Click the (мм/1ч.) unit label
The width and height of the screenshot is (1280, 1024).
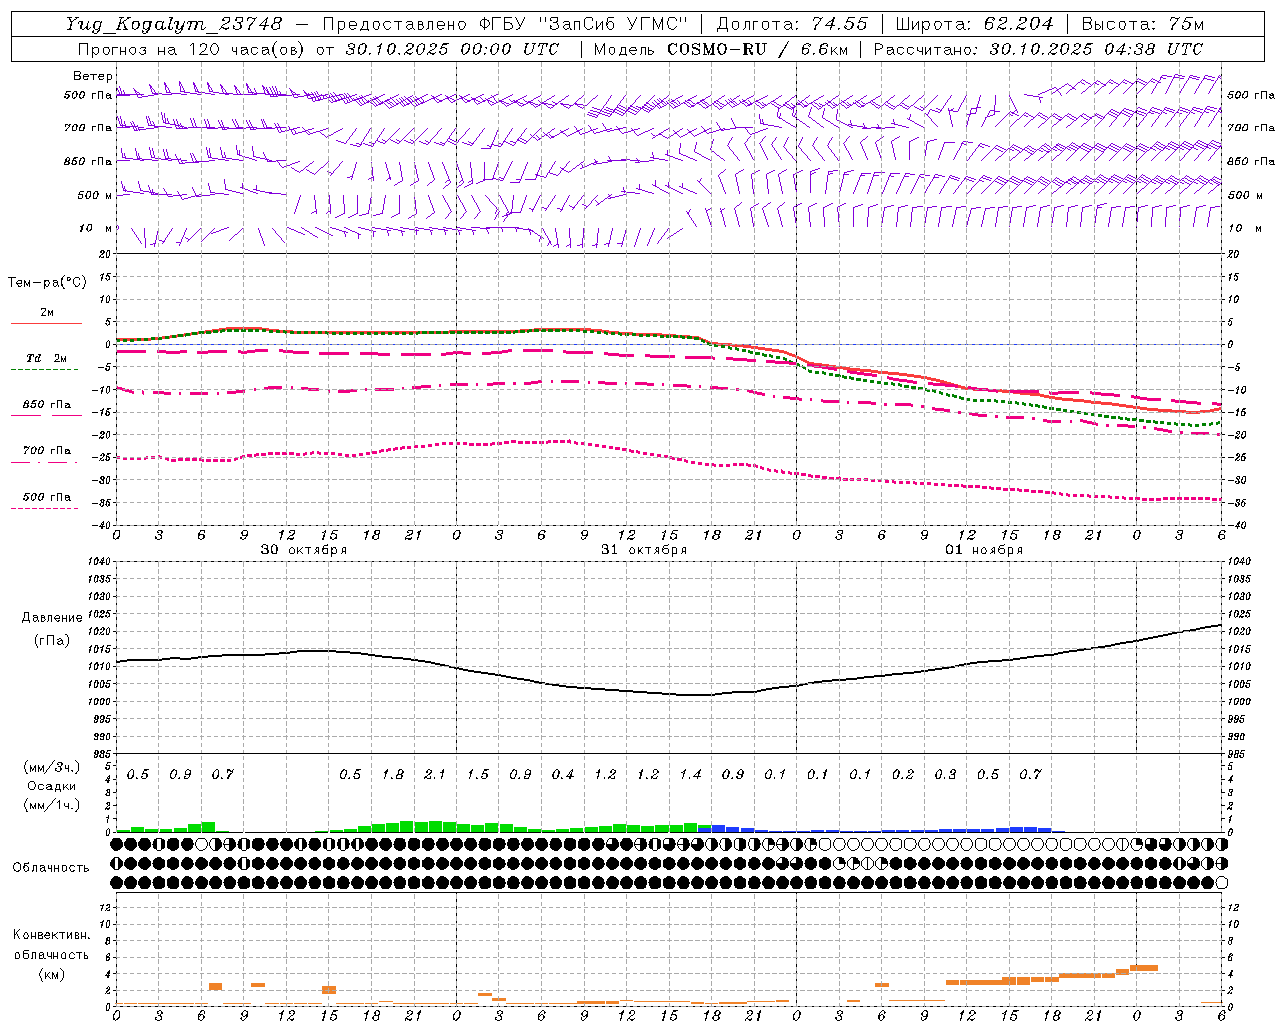click(x=51, y=806)
